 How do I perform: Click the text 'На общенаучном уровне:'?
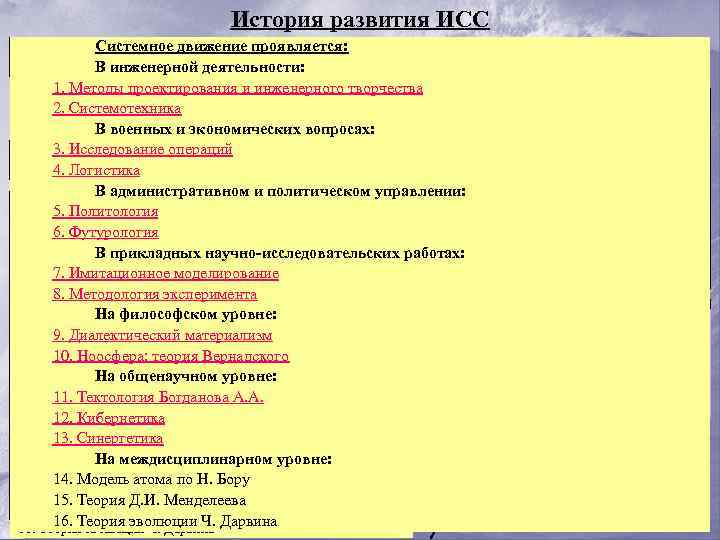pyautogui.click(x=186, y=377)
